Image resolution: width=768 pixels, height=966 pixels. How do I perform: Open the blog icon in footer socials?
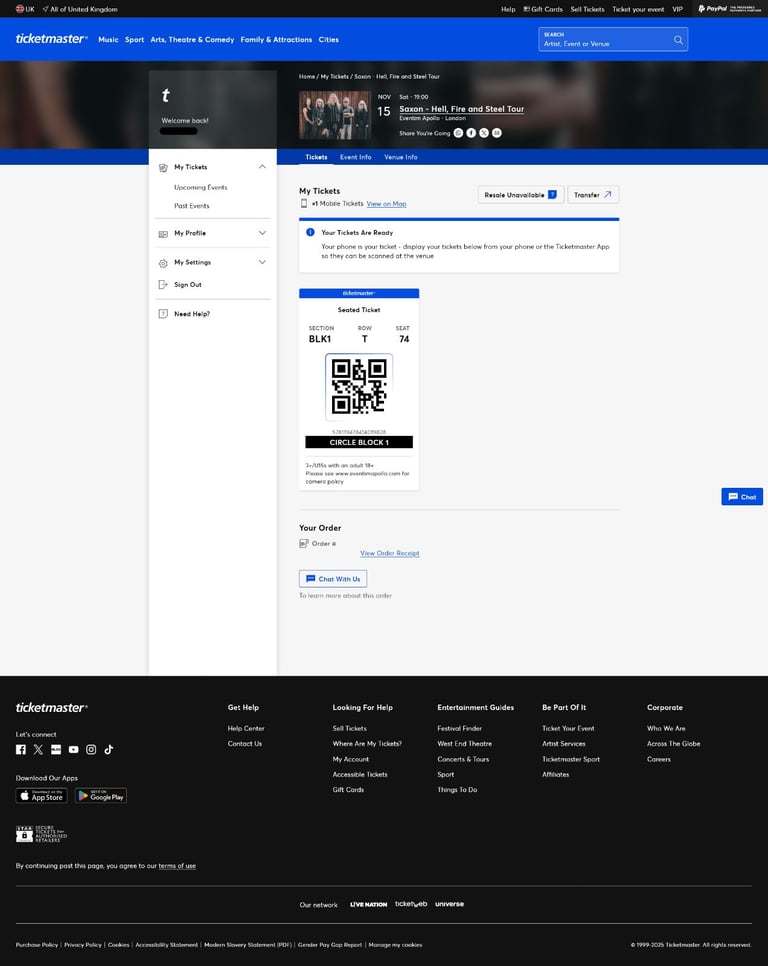click(56, 750)
